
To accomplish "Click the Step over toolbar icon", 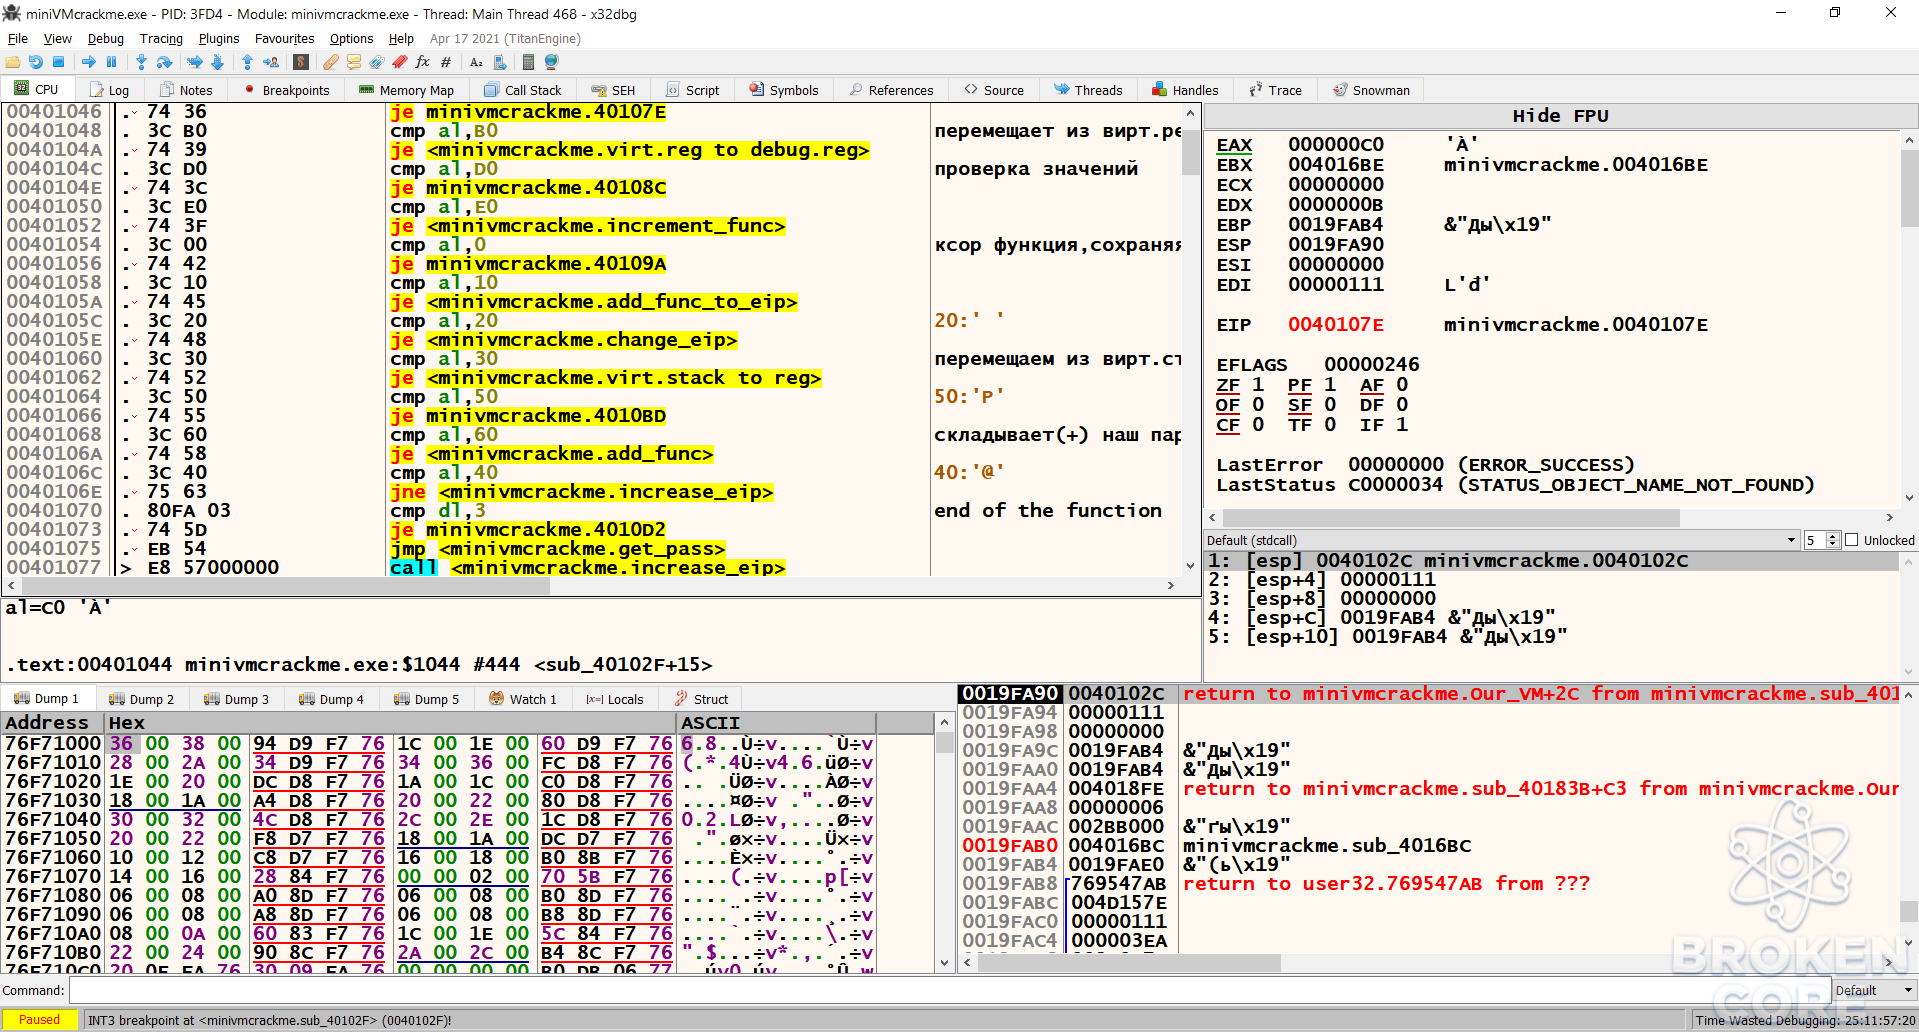I will pyautogui.click(x=165, y=62).
